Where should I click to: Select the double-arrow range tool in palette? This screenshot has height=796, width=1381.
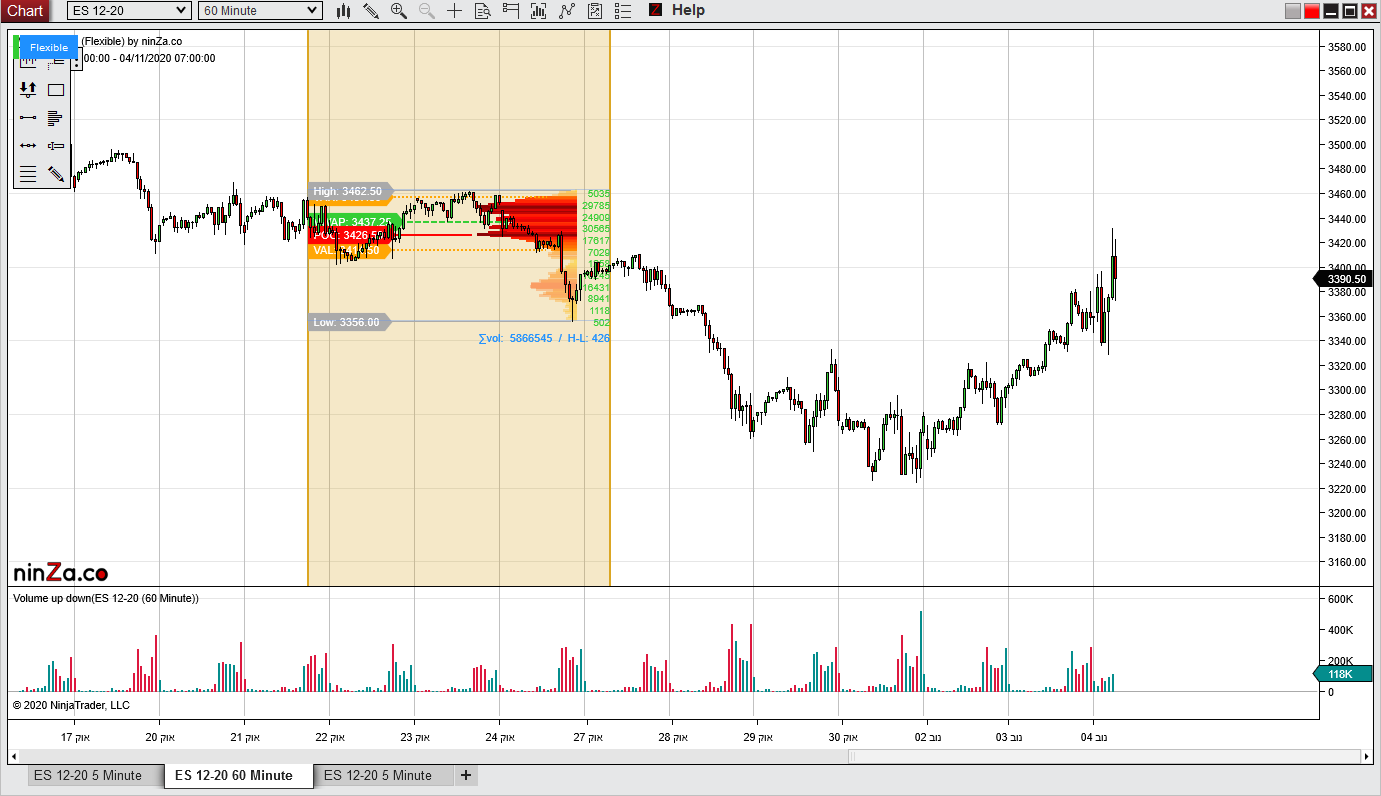point(28,145)
